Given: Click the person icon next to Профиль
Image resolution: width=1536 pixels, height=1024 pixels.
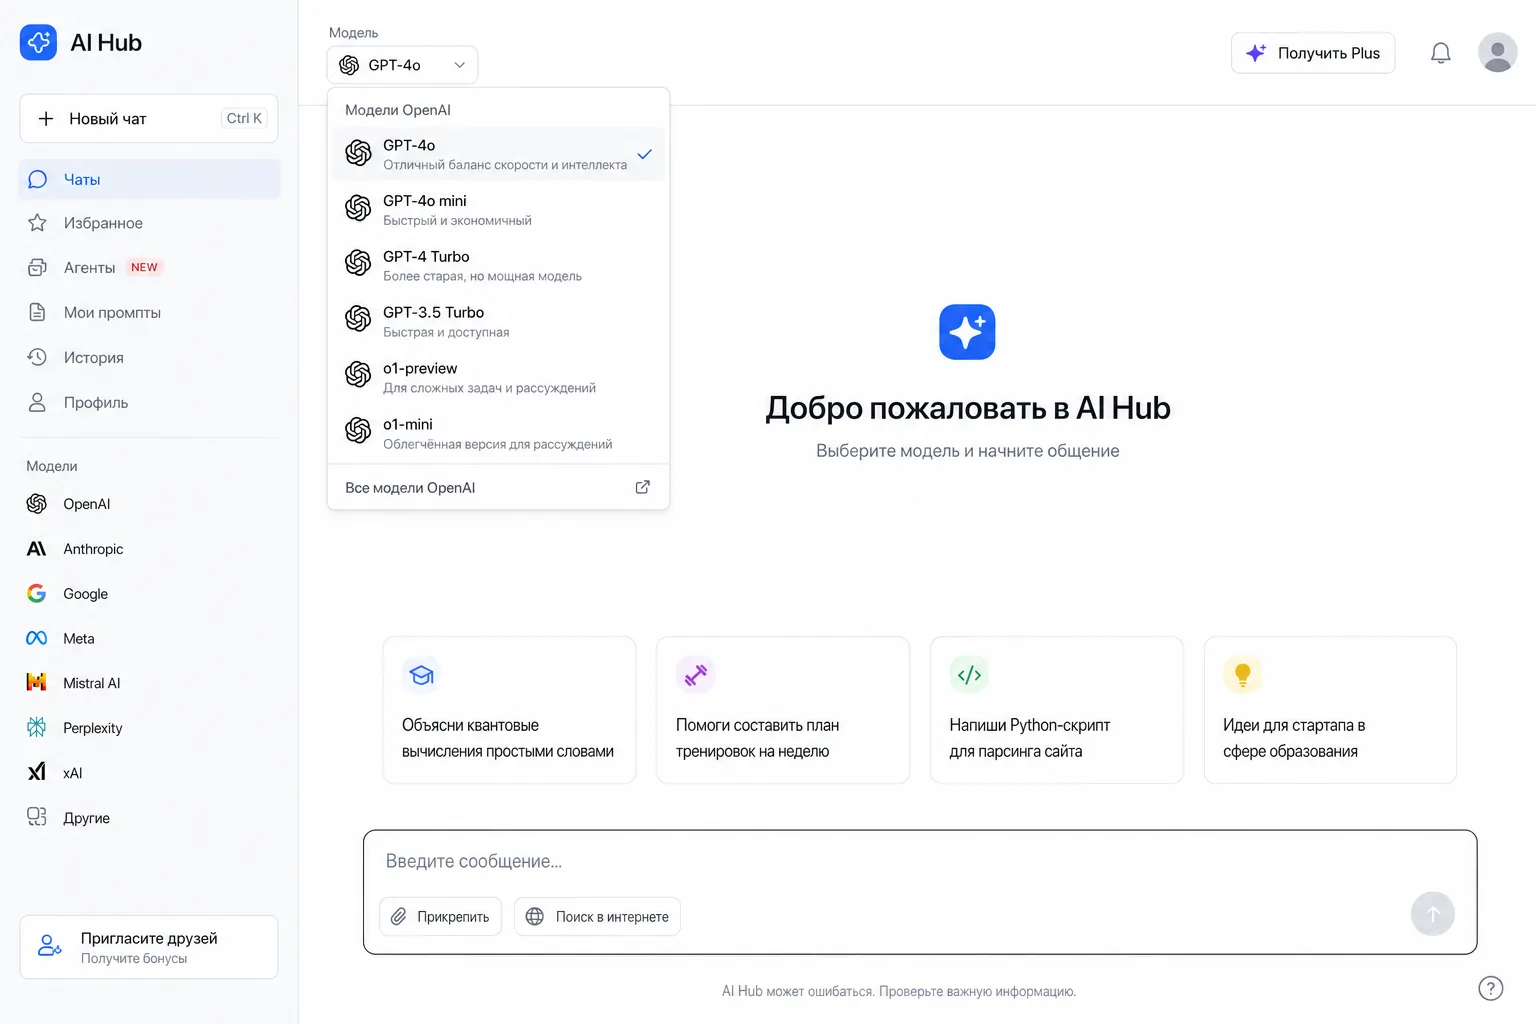Looking at the screenshot, I should tap(37, 402).
